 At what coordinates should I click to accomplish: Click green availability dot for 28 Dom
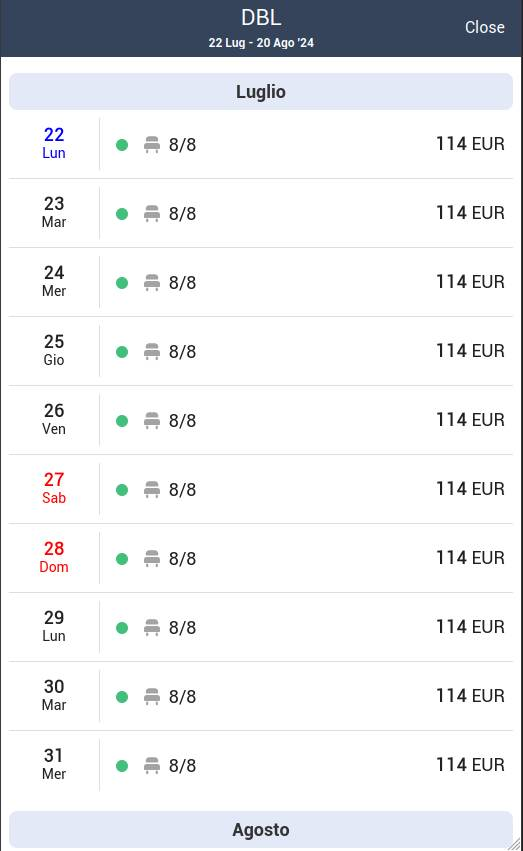tap(122, 558)
